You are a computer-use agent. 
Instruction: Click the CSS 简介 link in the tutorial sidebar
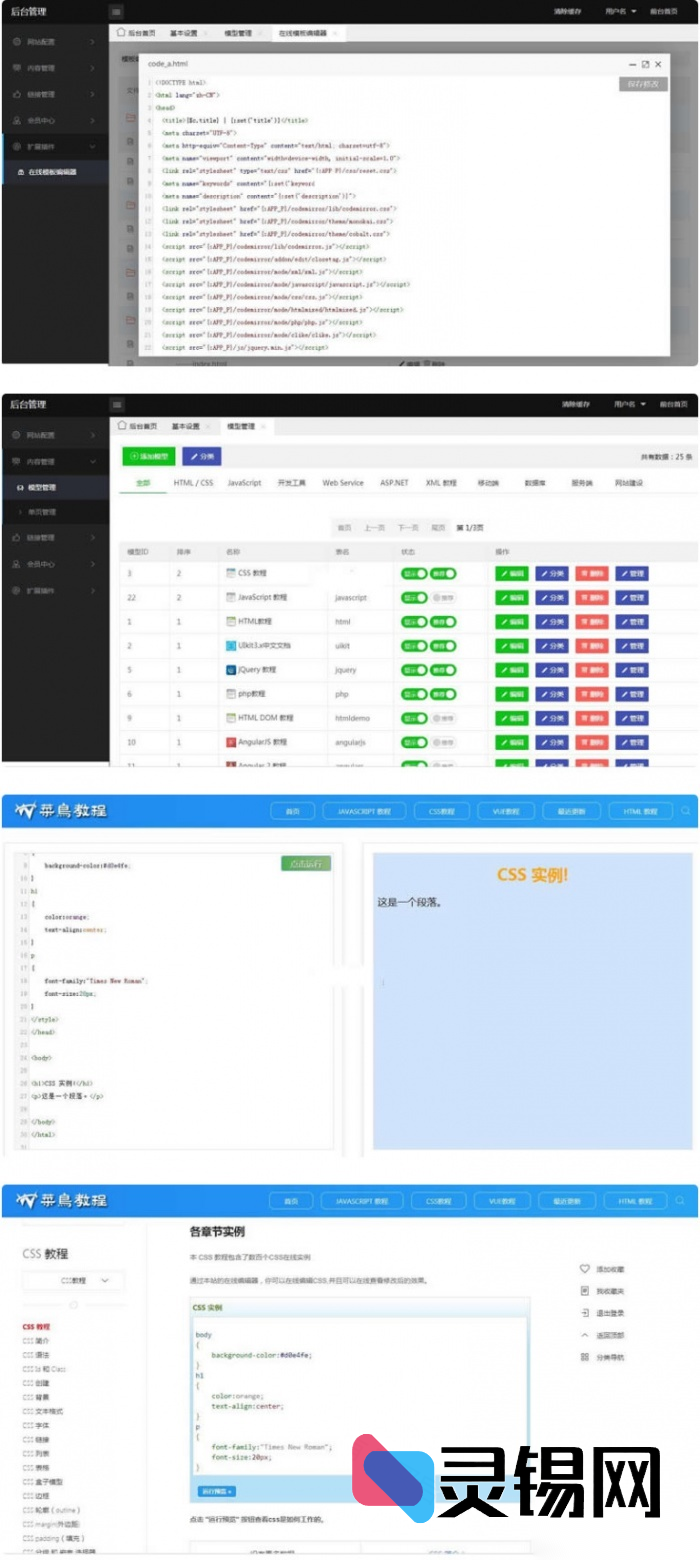point(36,1341)
